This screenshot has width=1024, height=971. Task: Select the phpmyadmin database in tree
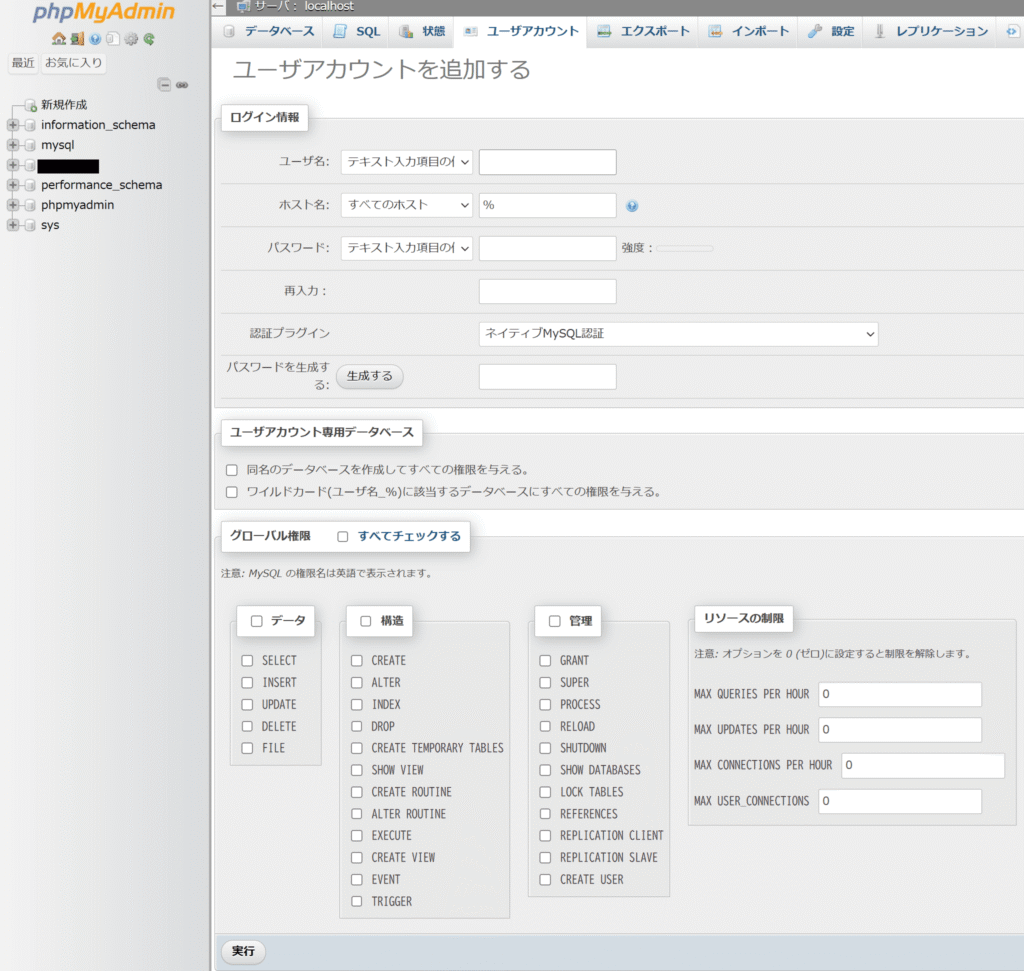tap(77, 205)
